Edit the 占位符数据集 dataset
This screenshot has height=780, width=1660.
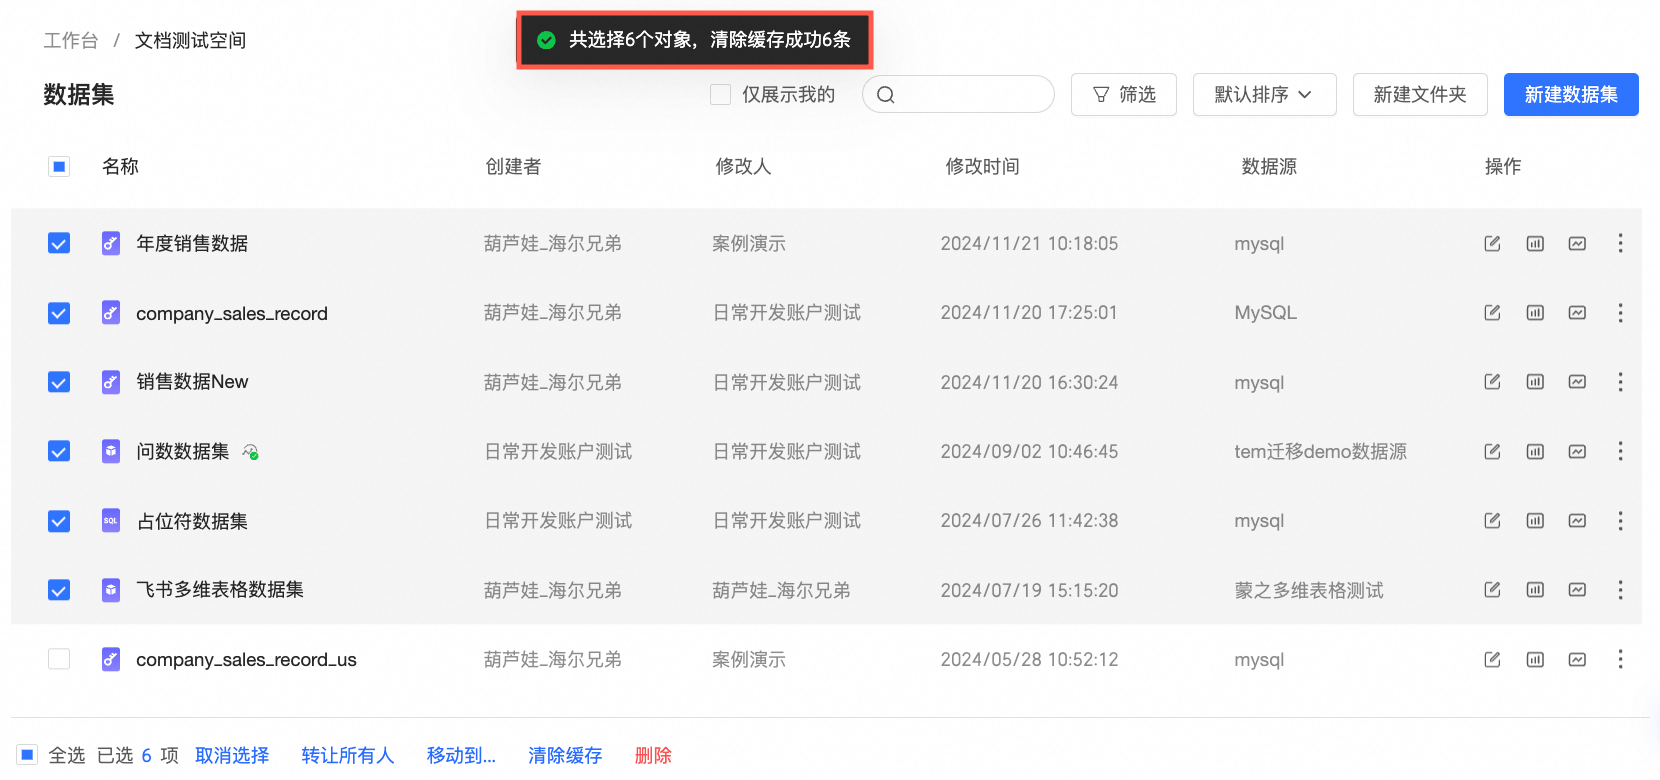tap(1492, 521)
